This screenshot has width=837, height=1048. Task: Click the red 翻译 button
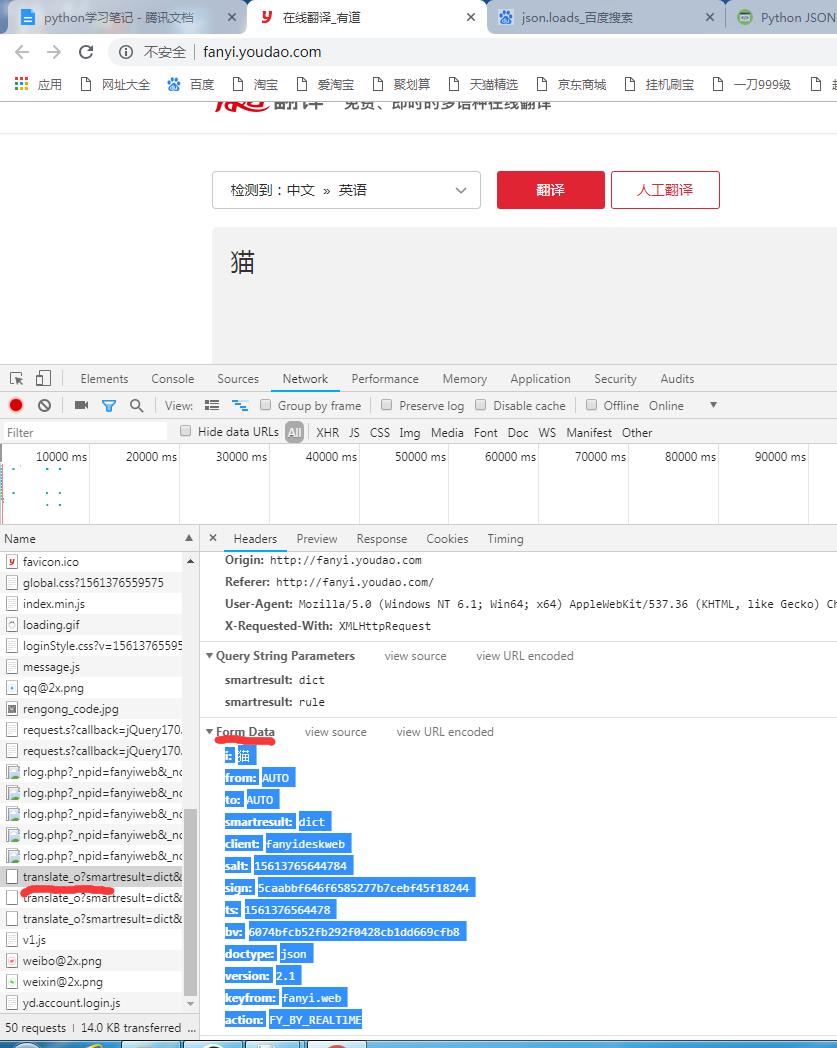[x=551, y=190]
